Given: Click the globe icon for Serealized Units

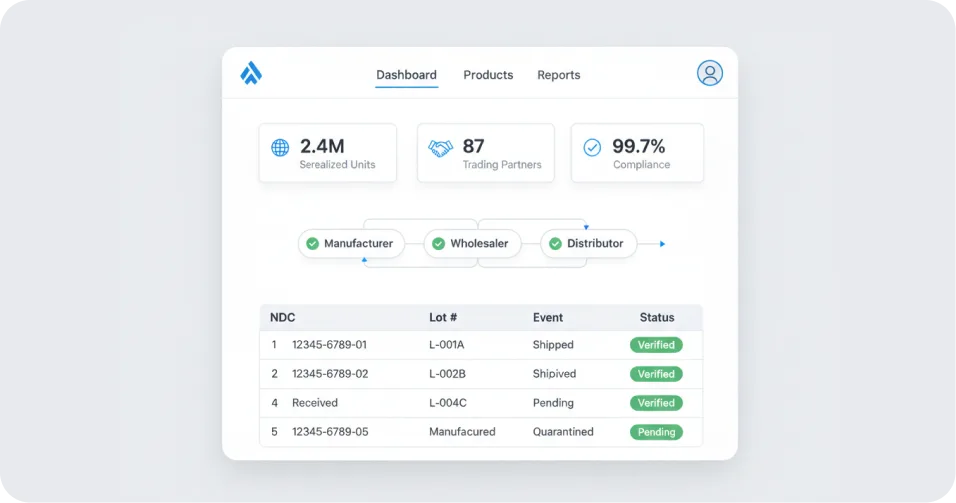Looking at the screenshot, I should (280, 148).
